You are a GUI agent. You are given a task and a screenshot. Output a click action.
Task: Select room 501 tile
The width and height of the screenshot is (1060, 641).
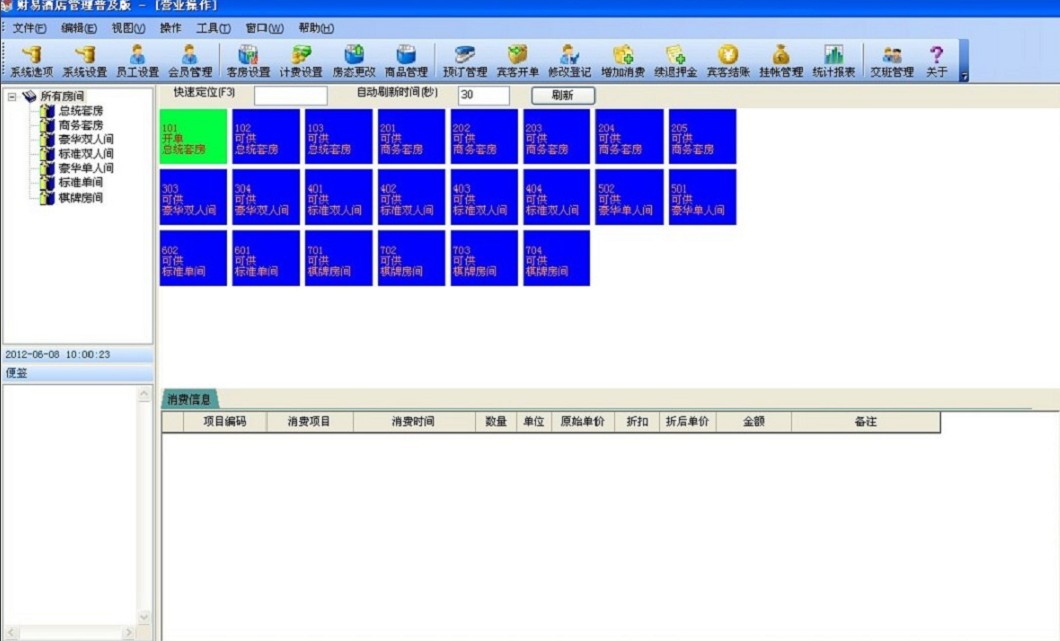point(702,197)
